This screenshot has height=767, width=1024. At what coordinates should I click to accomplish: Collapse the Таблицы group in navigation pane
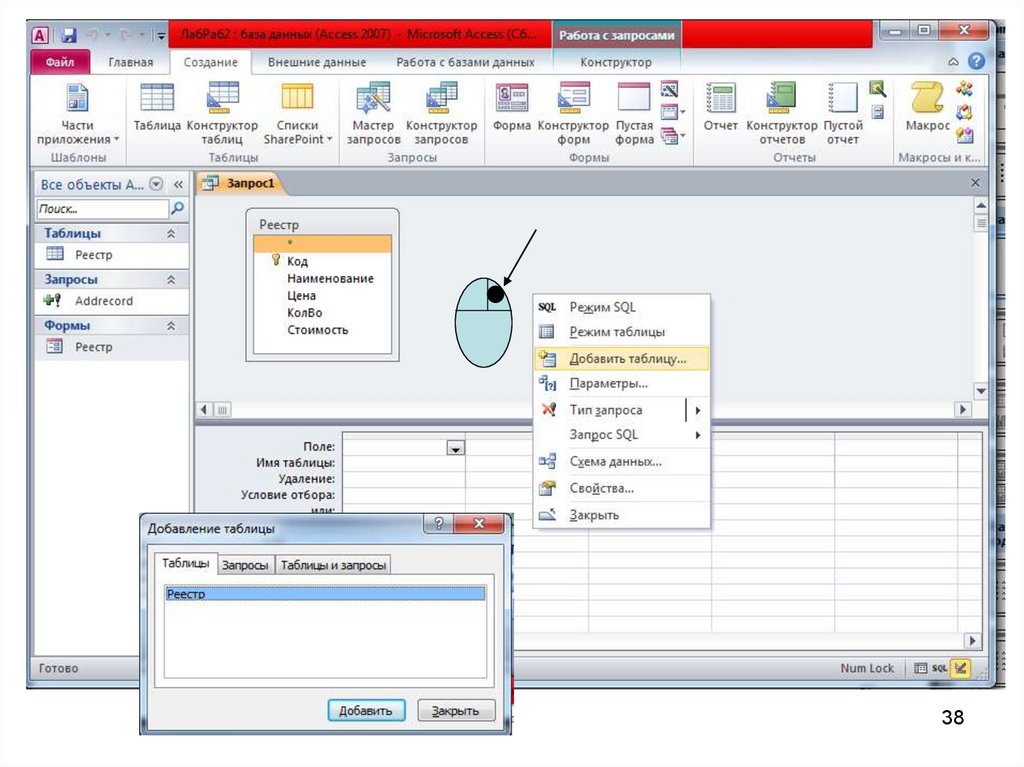(171, 233)
